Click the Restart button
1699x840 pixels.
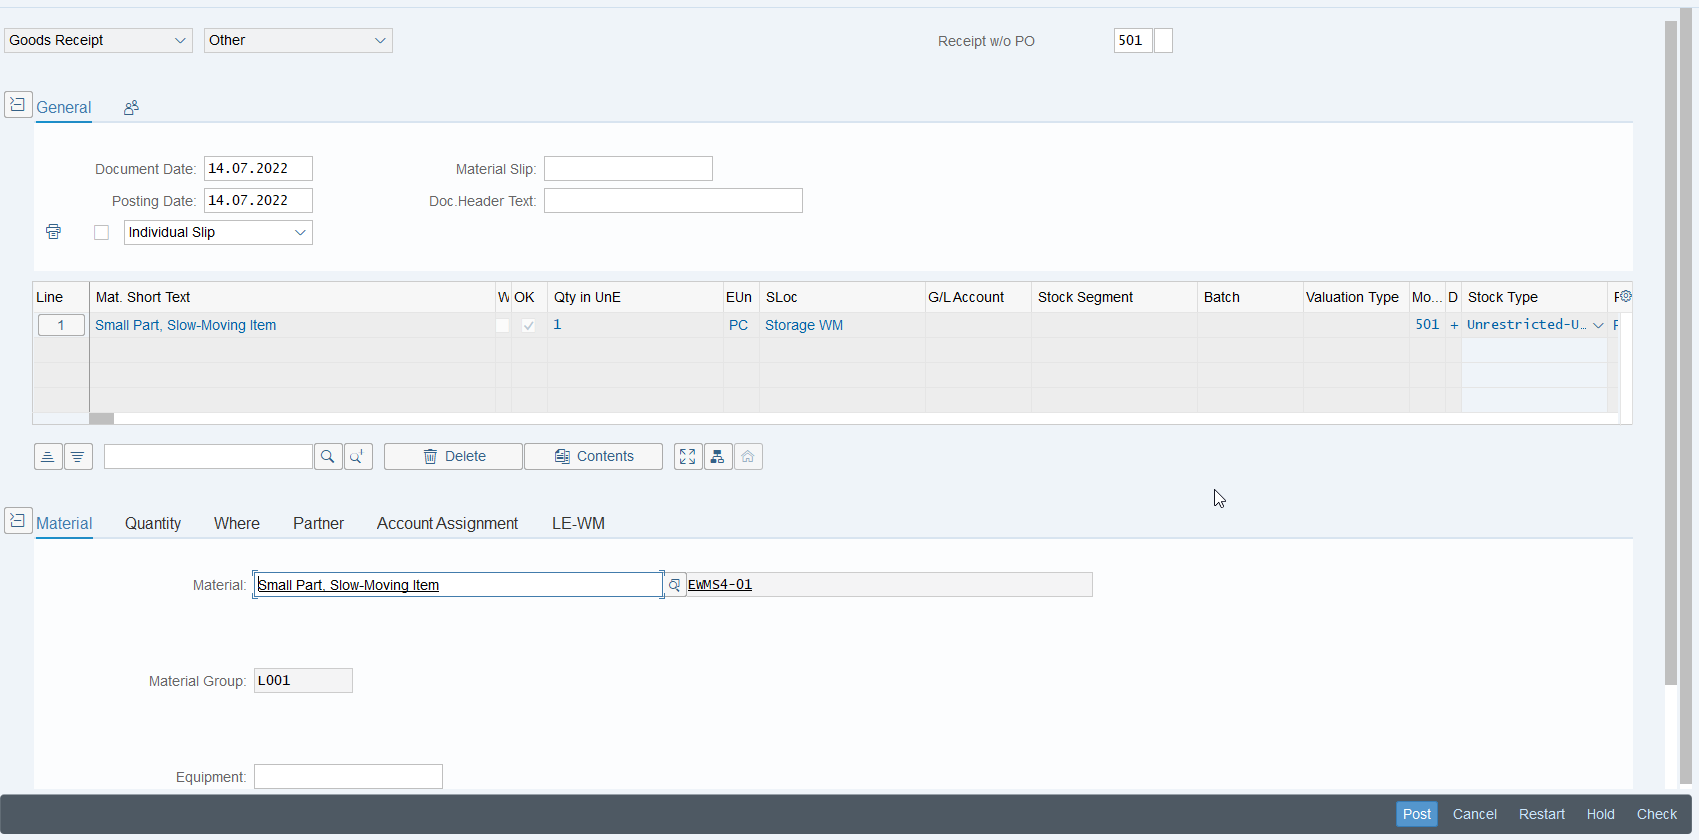1542,814
